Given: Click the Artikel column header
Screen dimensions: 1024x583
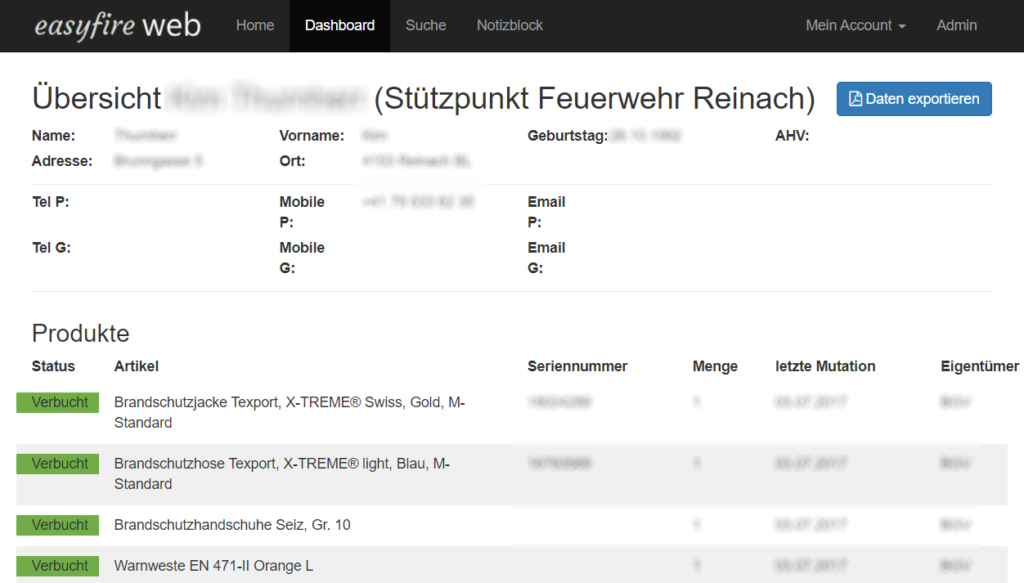Looking at the screenshot, I should click(x=136, y=366).
